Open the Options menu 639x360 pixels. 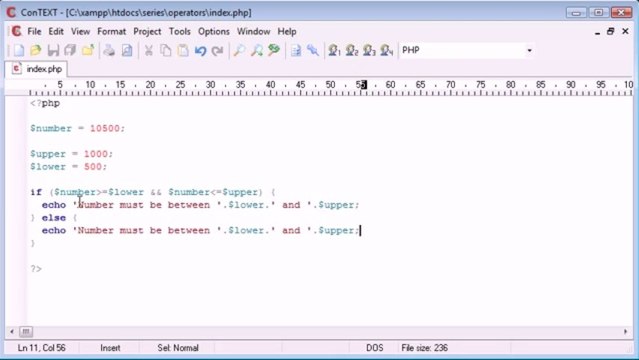click(x=214, y=31)
